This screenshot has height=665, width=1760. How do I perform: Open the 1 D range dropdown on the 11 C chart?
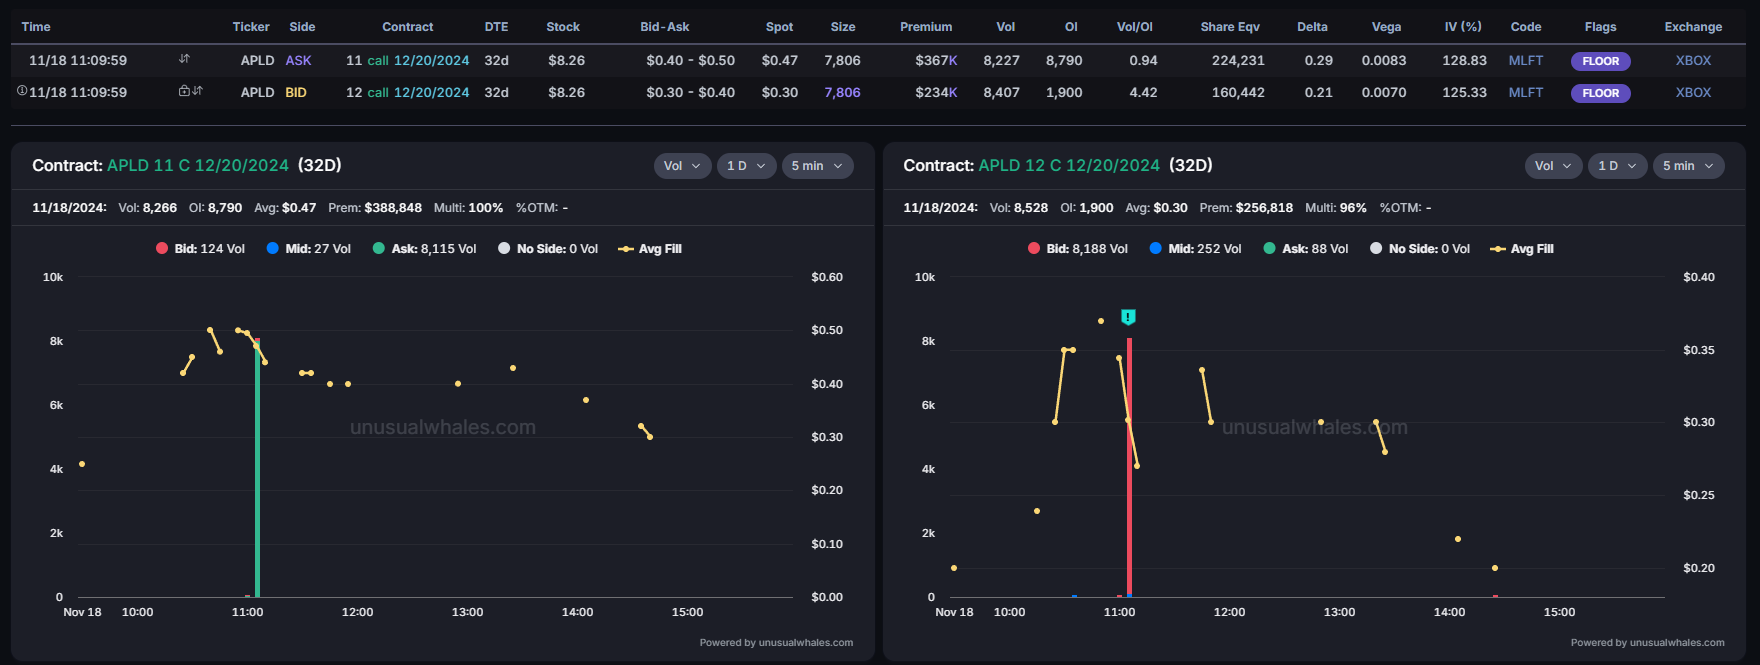pos(747,166)
